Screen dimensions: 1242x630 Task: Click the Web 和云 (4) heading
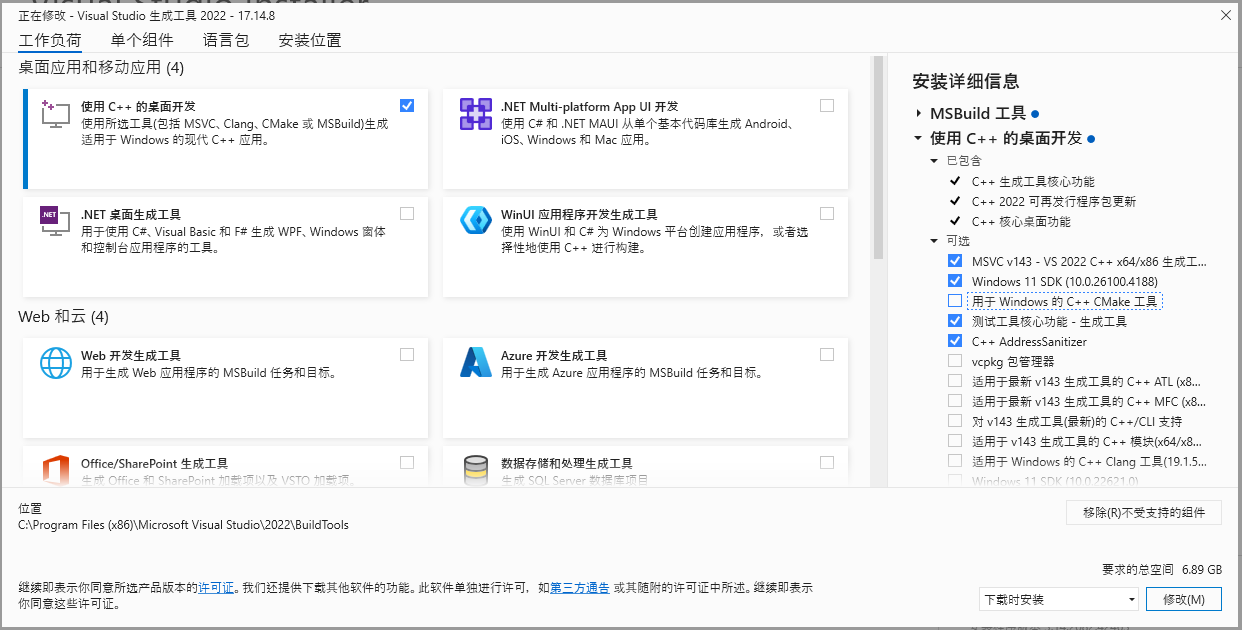point(63,317)
